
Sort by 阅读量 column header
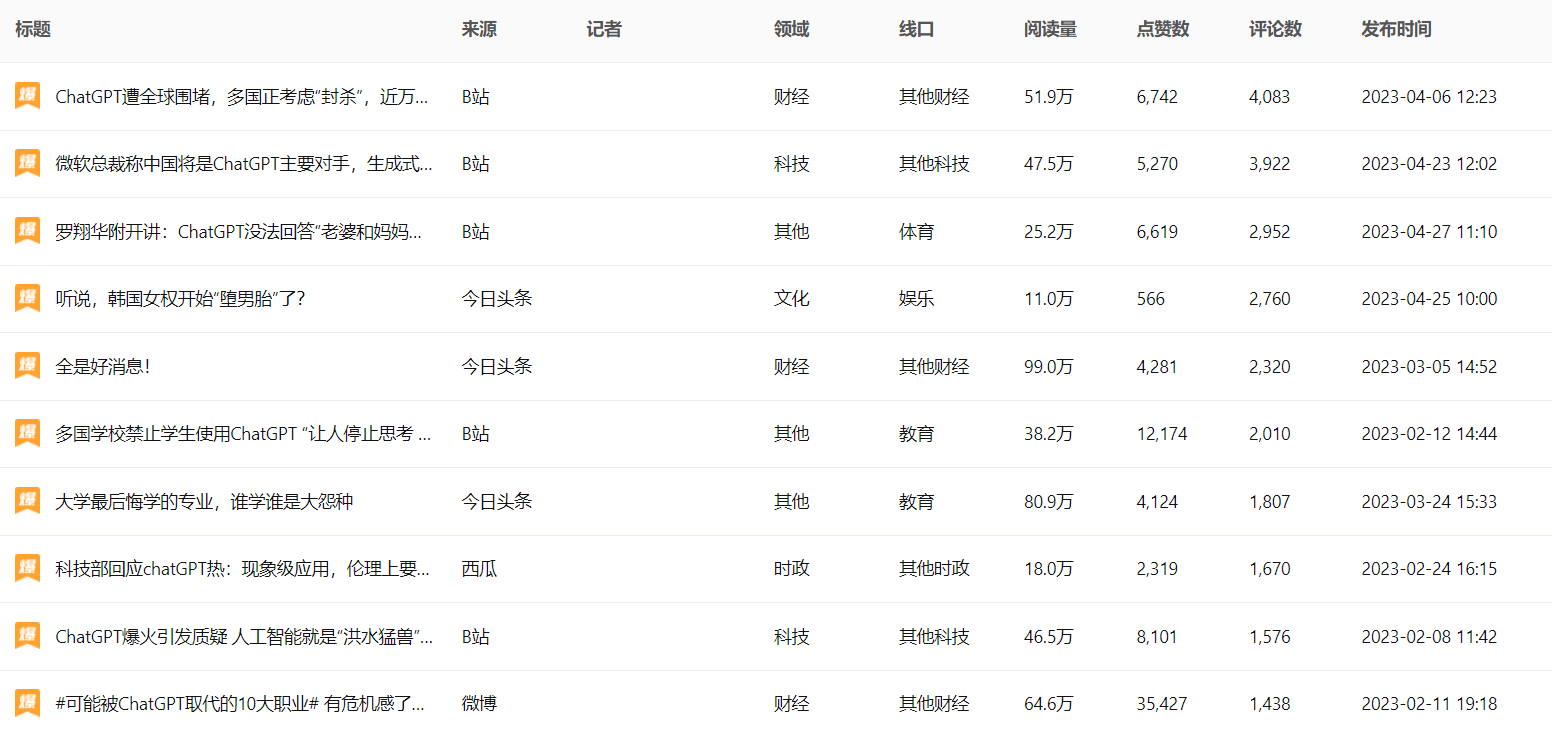(x=1050, y=30)
